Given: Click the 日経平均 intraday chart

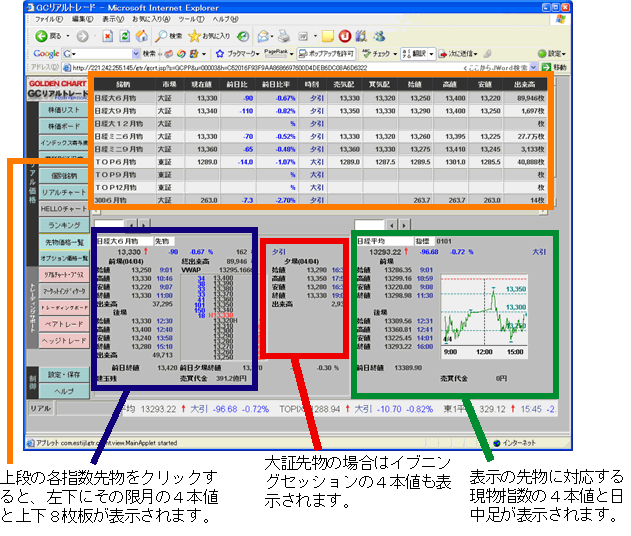Looking at the screenshot, I should (x=484, y=317).
